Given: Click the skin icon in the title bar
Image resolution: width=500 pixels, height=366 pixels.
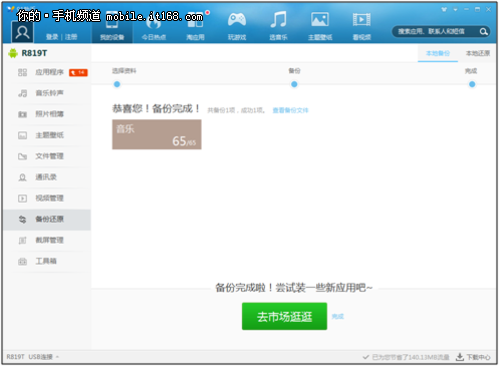Looking at the screenshot, I should tap(444, 9).
